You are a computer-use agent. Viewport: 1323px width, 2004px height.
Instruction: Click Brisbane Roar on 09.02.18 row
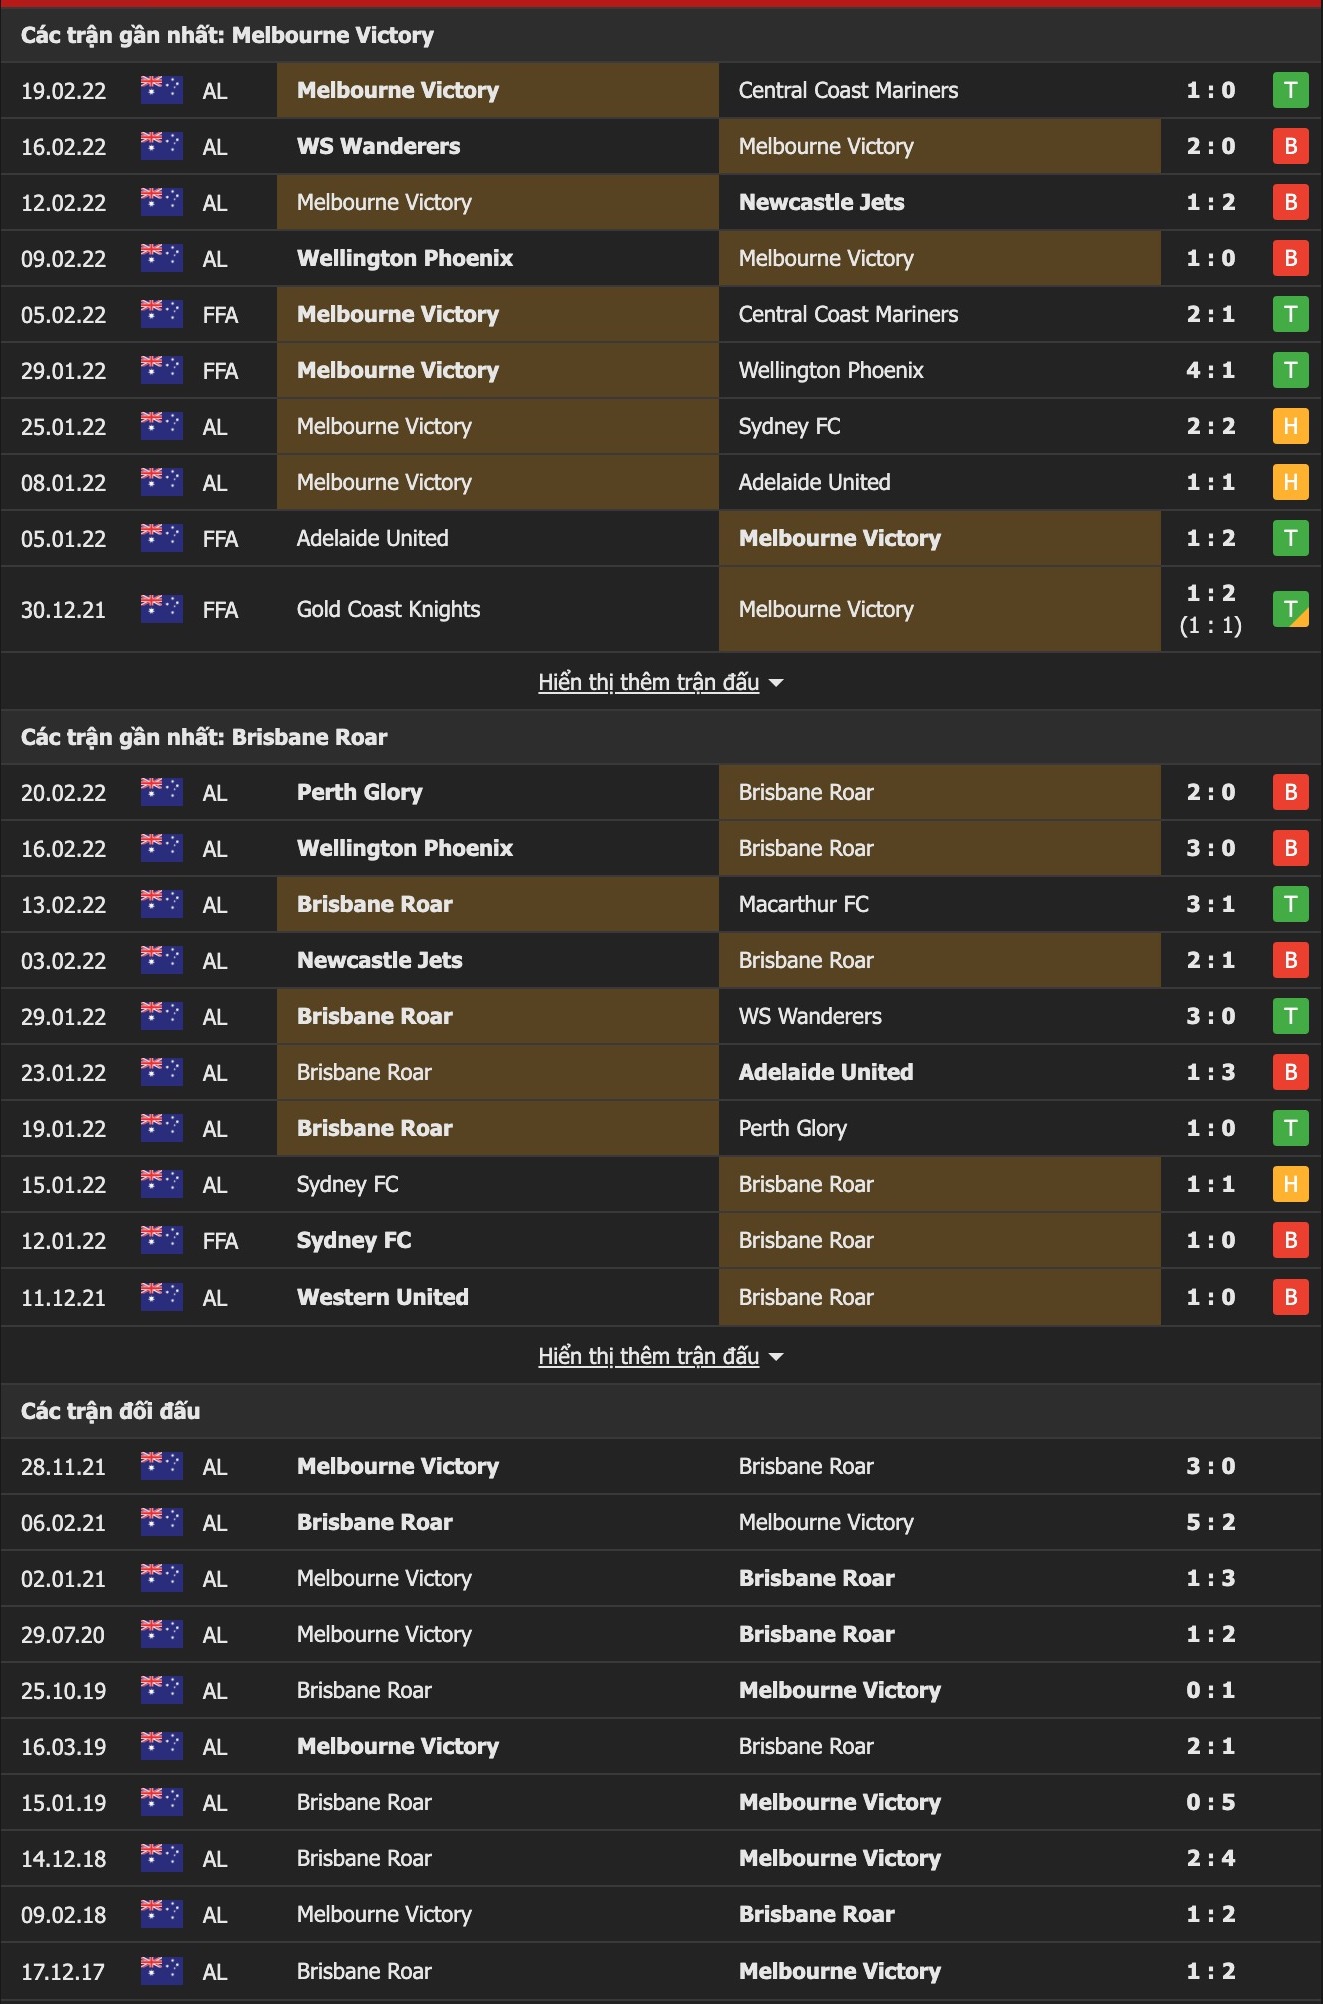pos(816,1914)
